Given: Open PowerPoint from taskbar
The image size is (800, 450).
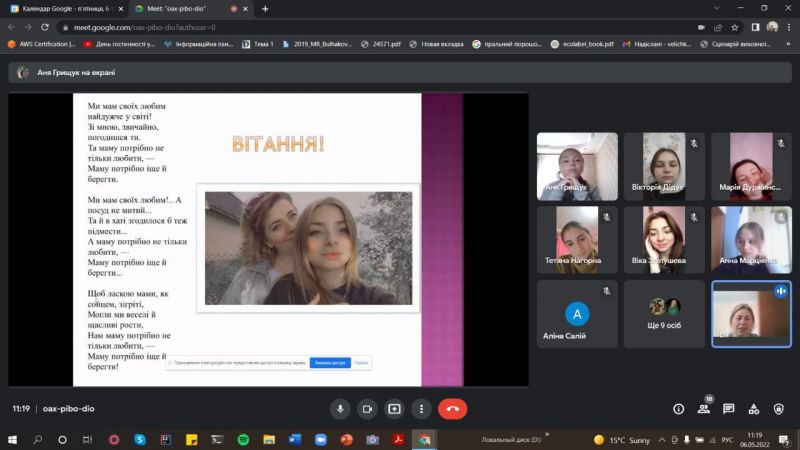Looking at the screenshot, I should click(x=346, y=439).
